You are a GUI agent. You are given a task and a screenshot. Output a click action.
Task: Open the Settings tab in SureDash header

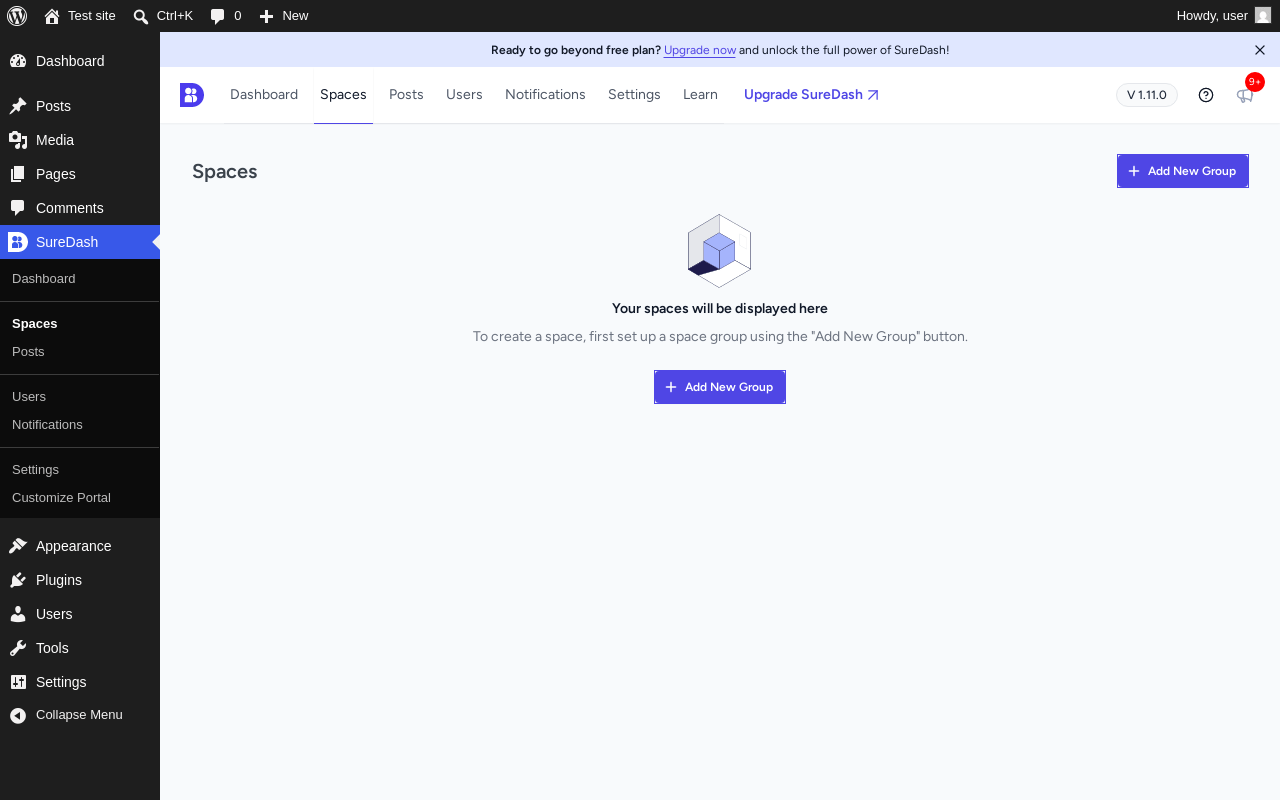tap(634, 95)
